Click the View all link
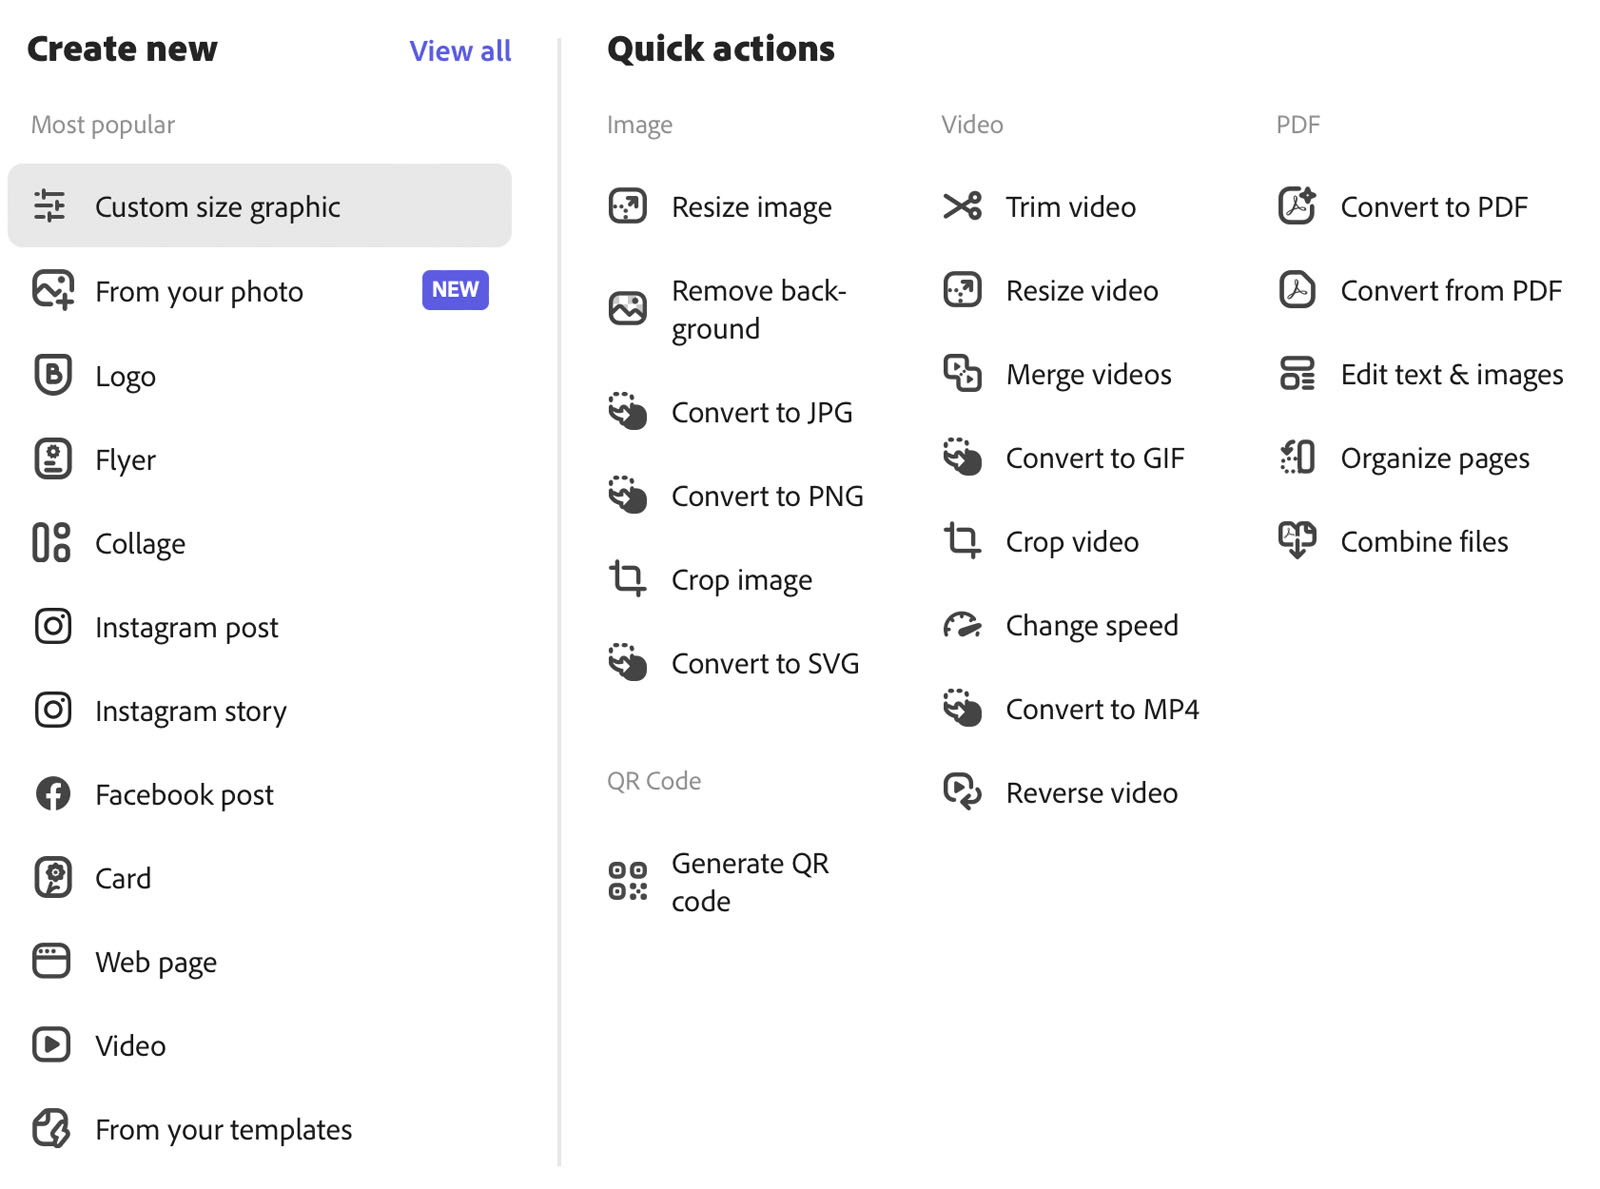Screen dimensions: 1600x1189 pyautogui.click(x=460, y=50)
